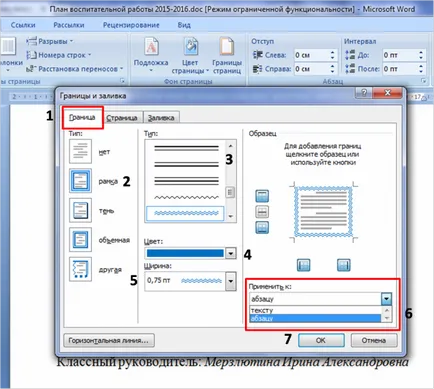Choose 'абзацу' highlighted list option
The width and height of the screenshot is (434, 389).
(315, 318)
